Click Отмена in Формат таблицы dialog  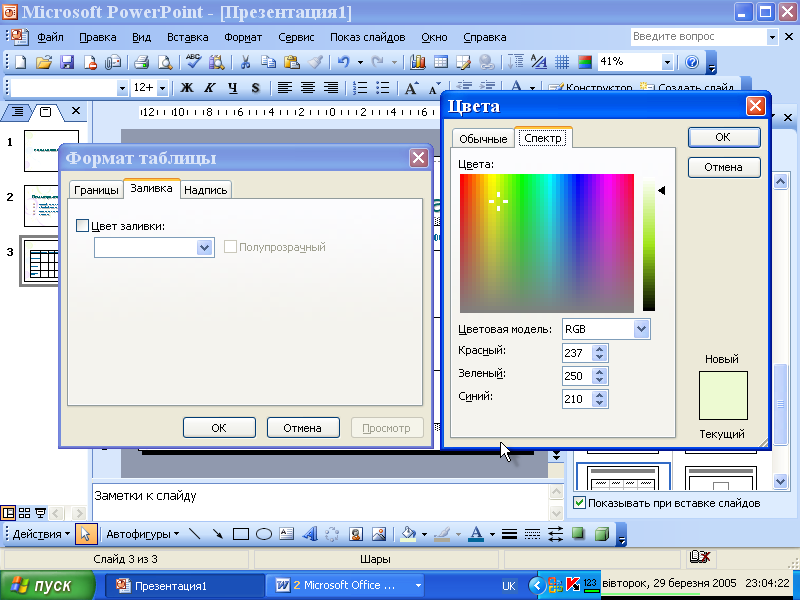(x=303, y=428)
